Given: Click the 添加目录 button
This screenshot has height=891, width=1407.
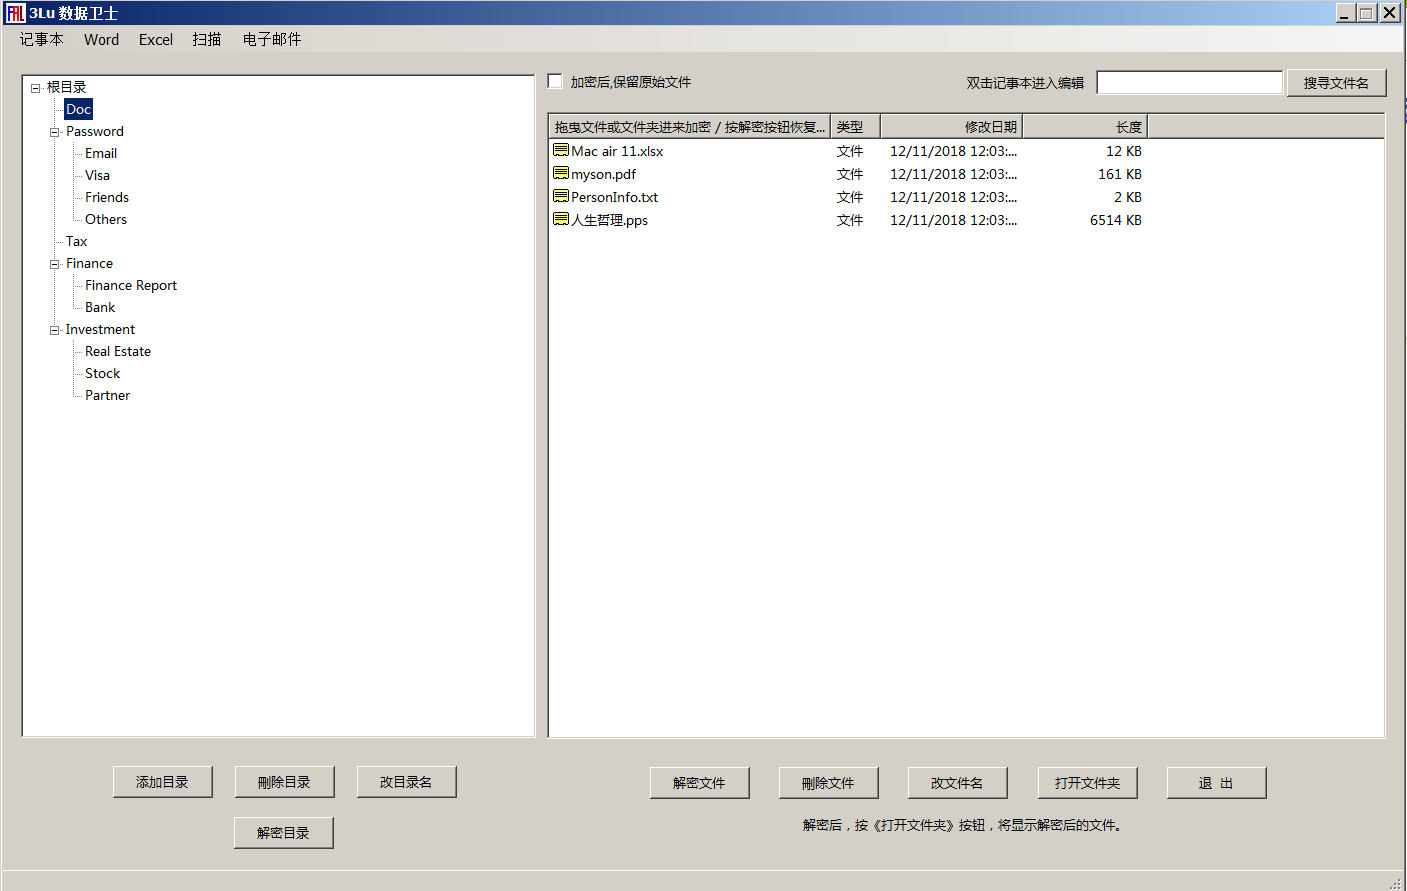Looking at the screenshot, I should point(162,782).
